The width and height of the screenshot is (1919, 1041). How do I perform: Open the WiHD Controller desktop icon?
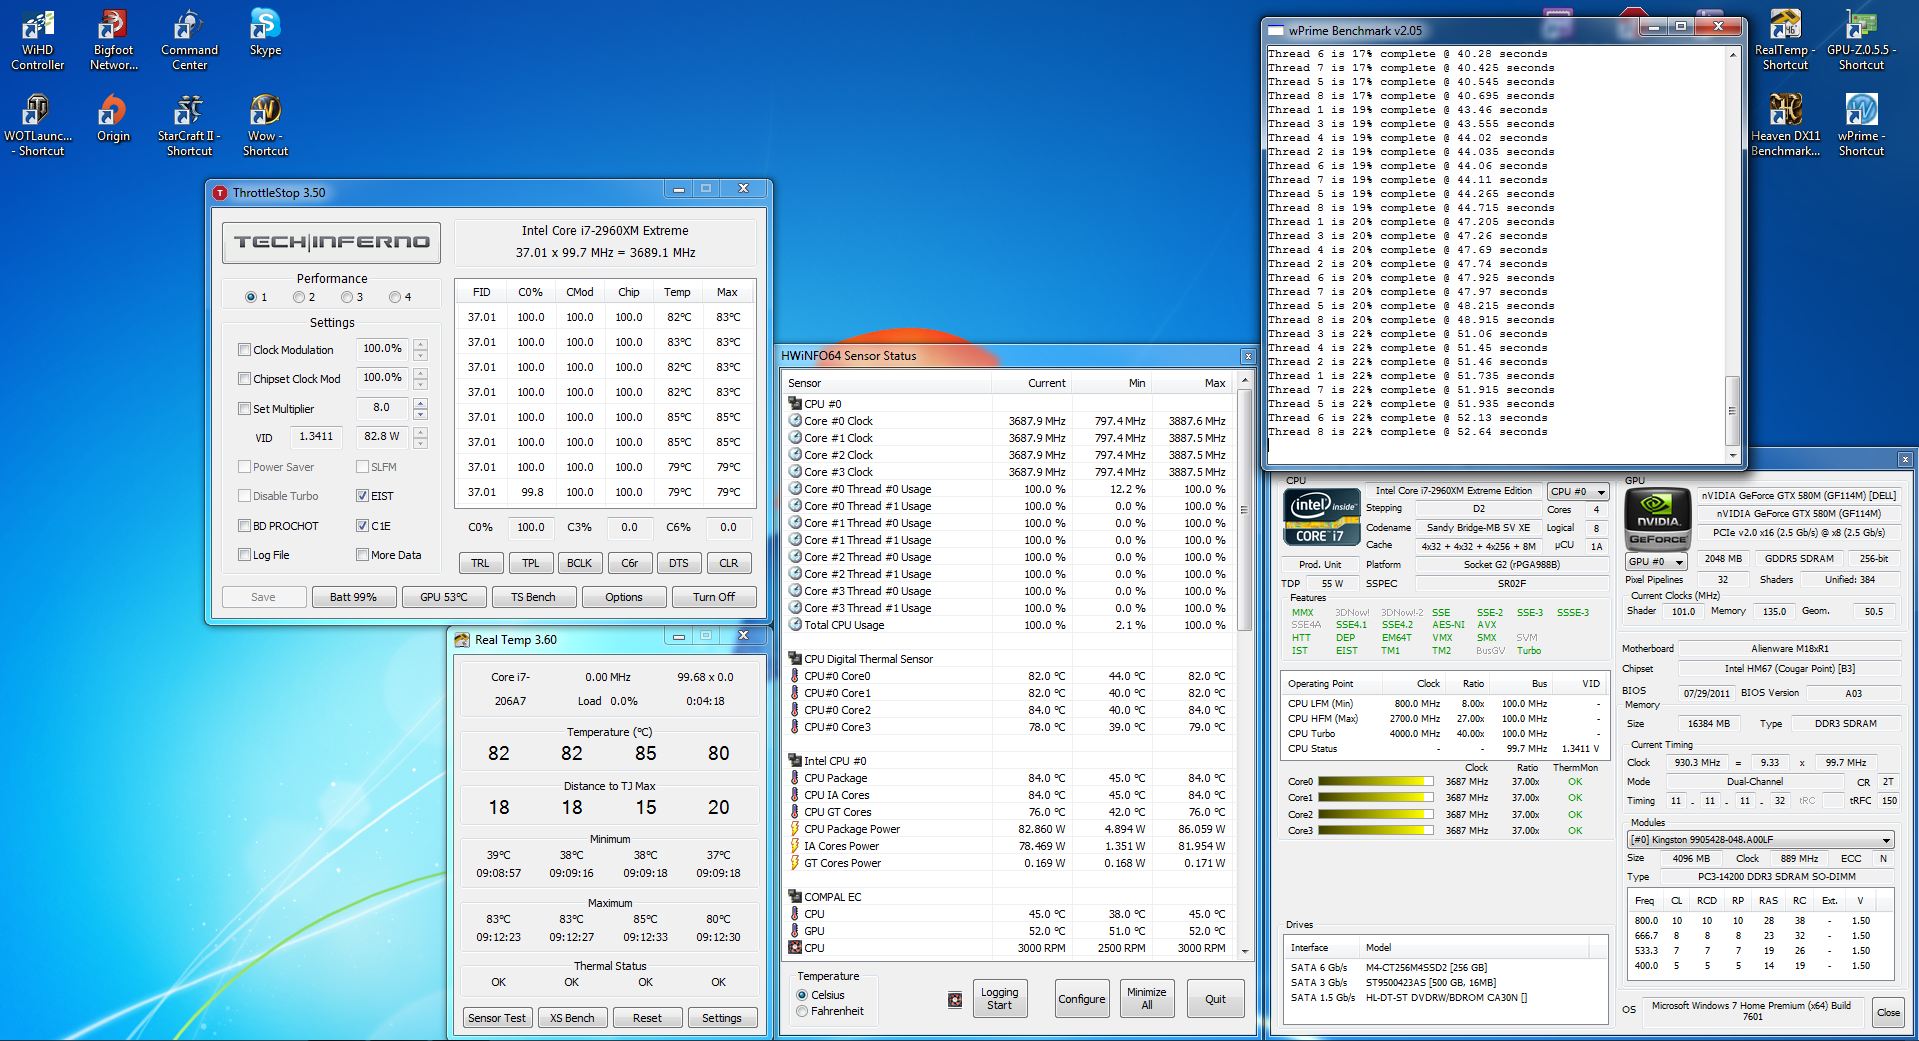(x=37, y=40)
